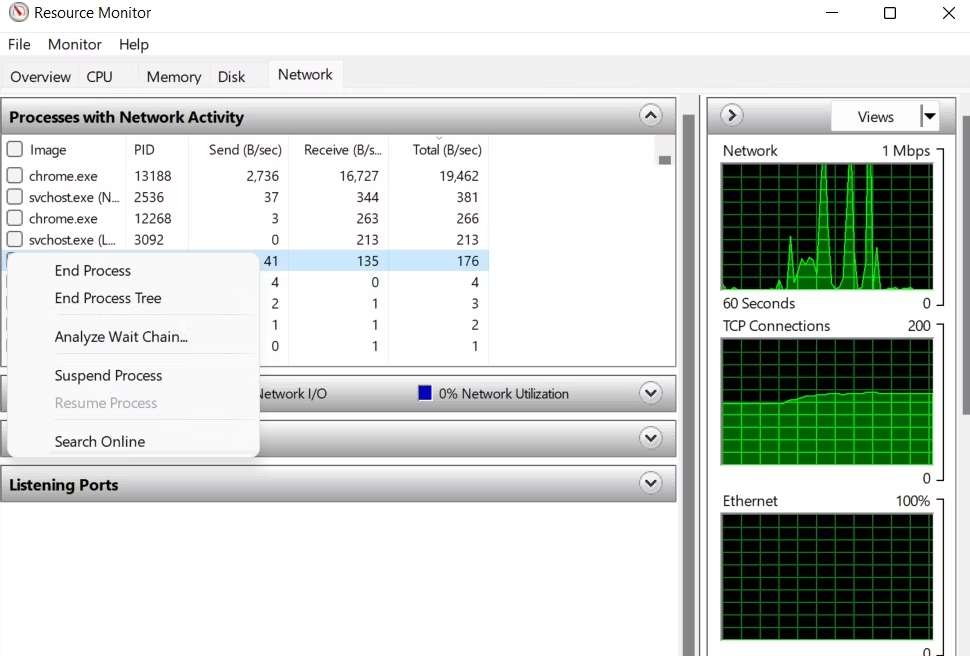Screen dimensions: 970x656
Task: Check the select-all Image header checkbox
Action: [x=15, y=150]
